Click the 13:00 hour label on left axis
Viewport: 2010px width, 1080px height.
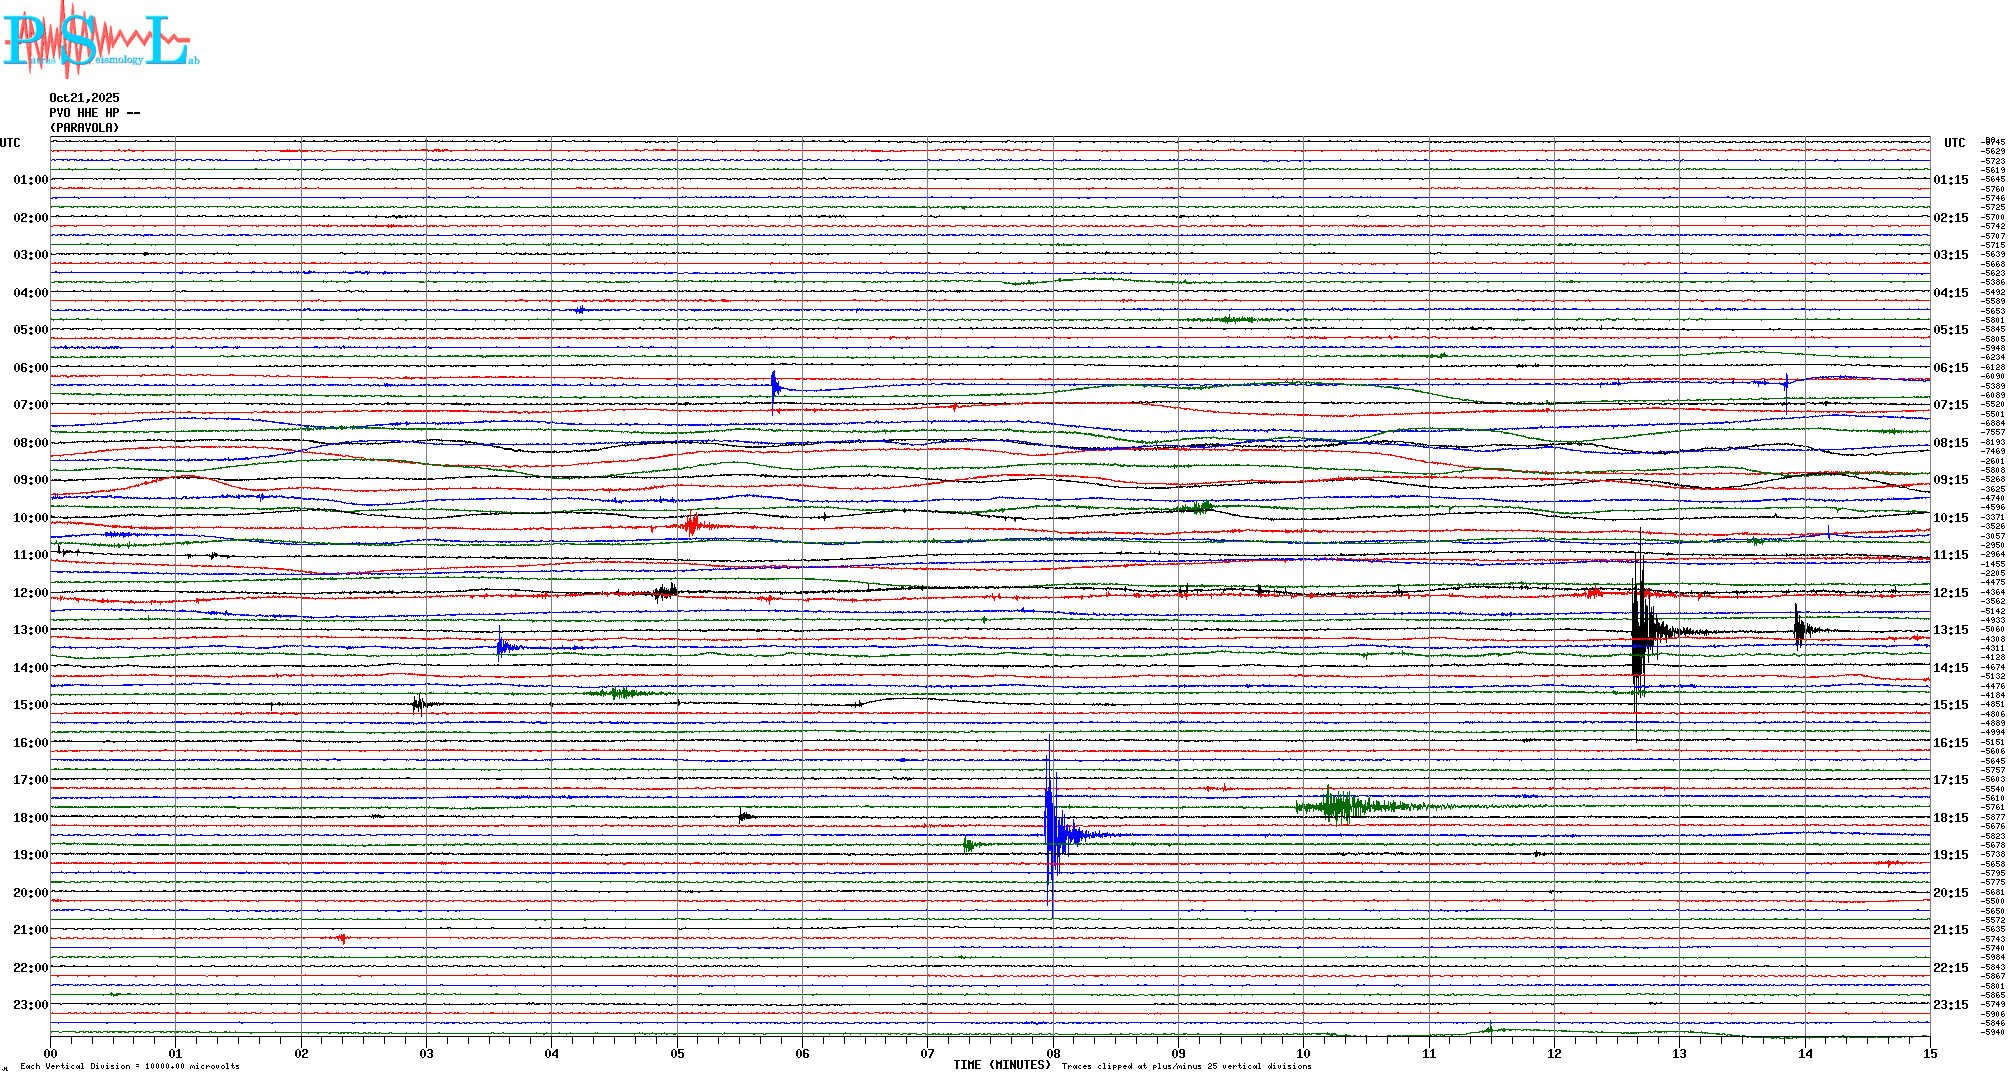30,630
